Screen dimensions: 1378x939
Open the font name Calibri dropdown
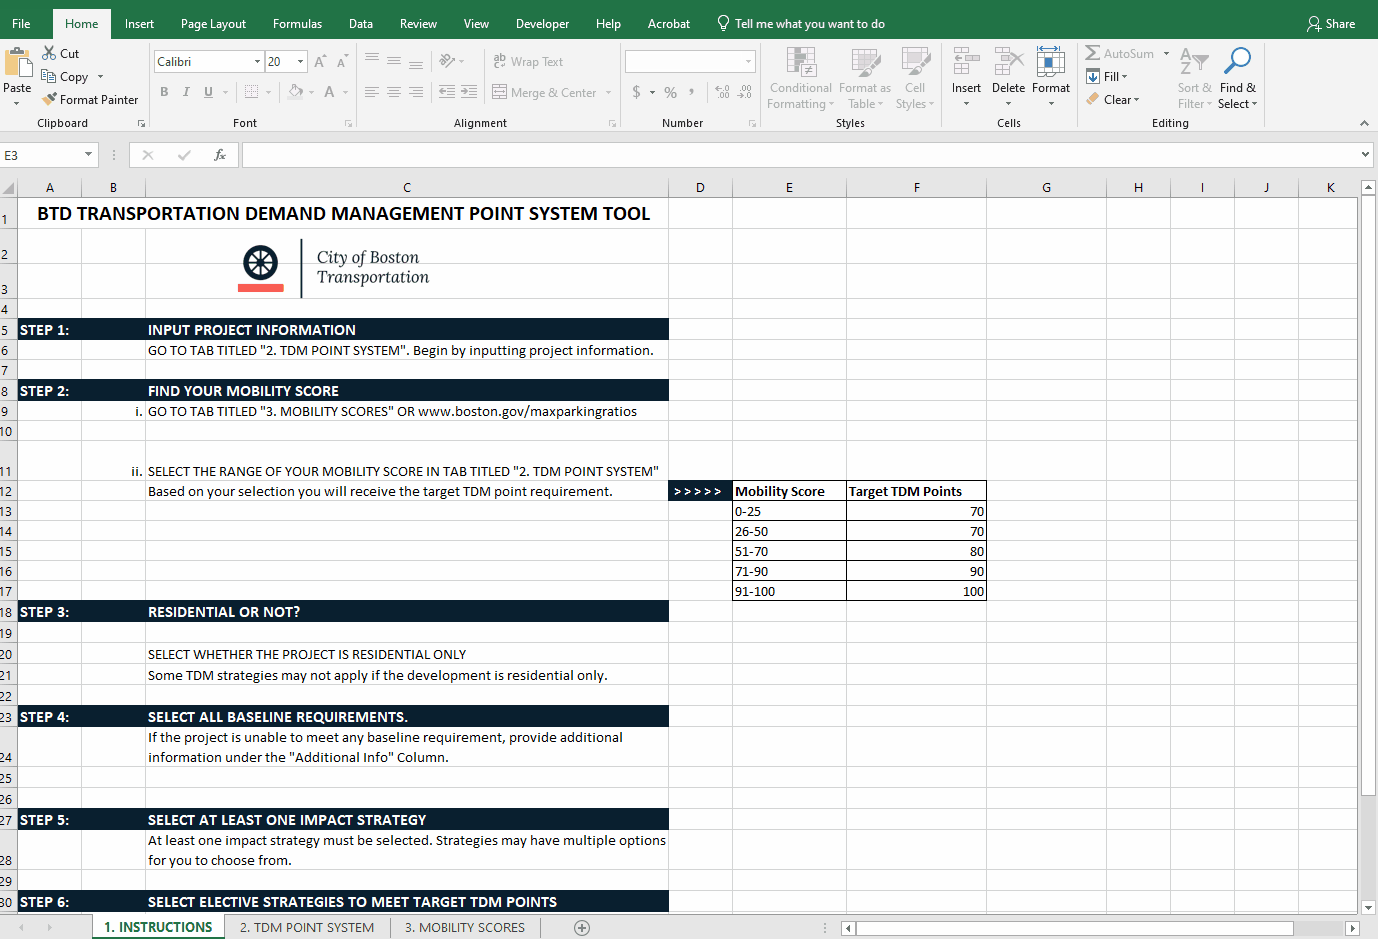coord(257,62)
